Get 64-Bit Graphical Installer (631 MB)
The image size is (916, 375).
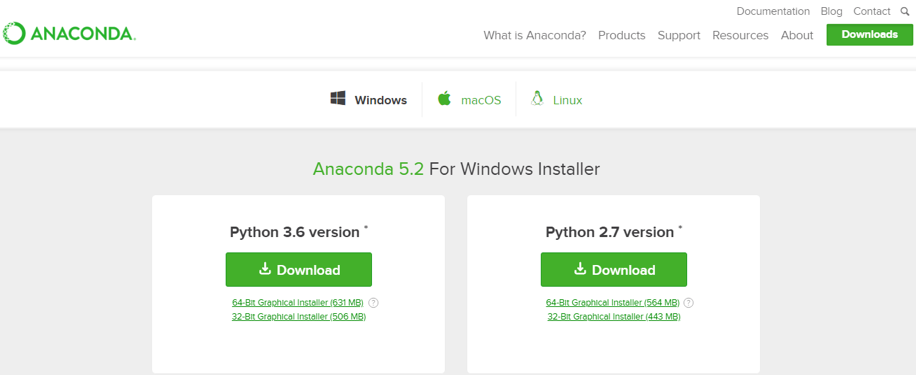coord(297,303)
